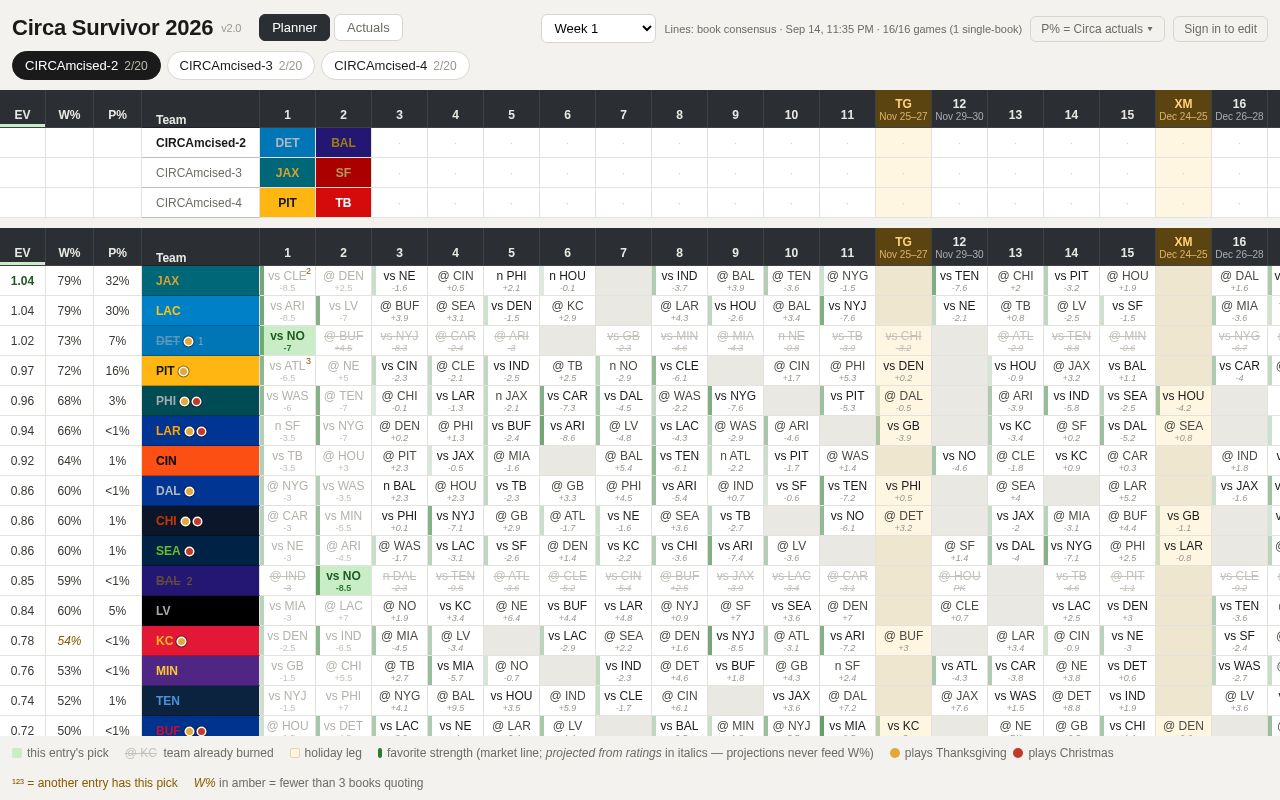
Task: Select vs HOU -4.2 Christmas cell in PHI row
Action: click(1183, 401)
